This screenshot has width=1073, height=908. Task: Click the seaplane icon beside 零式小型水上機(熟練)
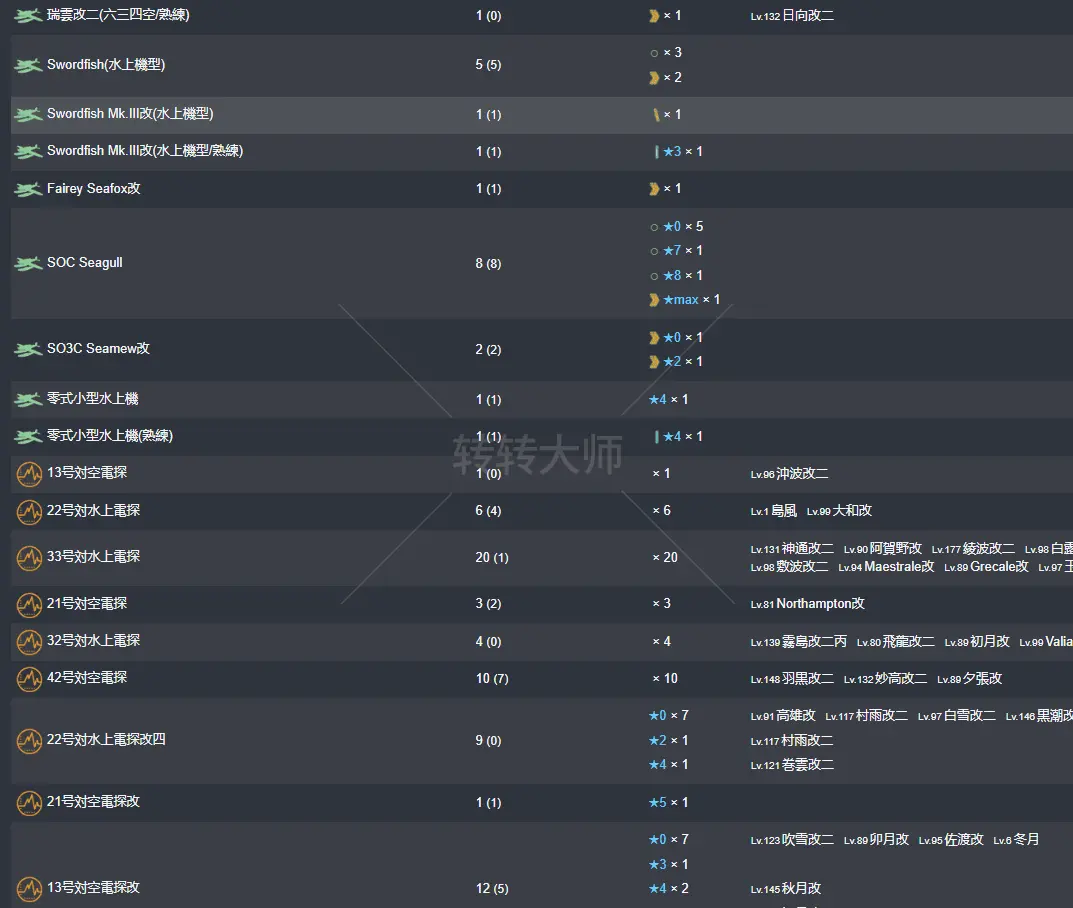point(28,437)
